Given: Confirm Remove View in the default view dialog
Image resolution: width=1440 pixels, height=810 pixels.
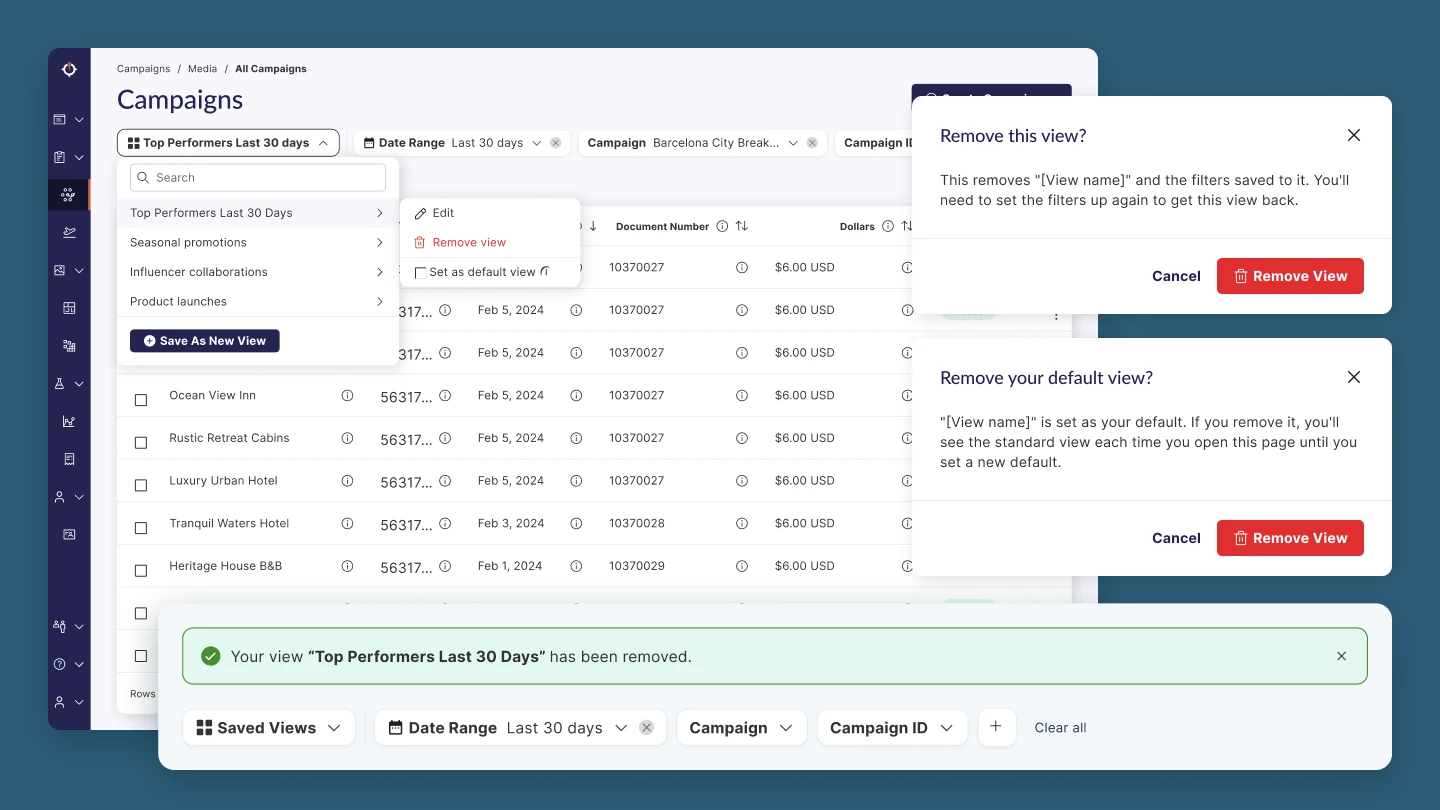Looking at the screenshot, I should point(1290,538).
